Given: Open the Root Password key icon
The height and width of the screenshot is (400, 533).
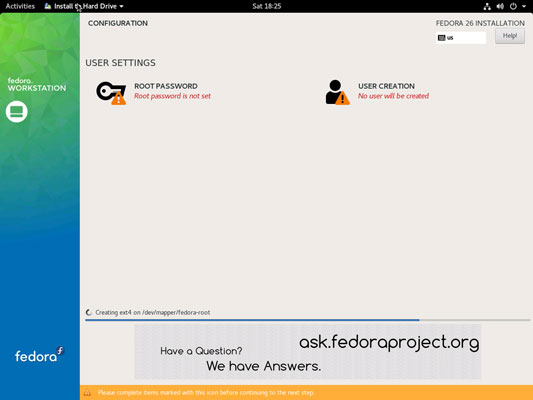Looking at the screenshot, I should coord(111,93).
